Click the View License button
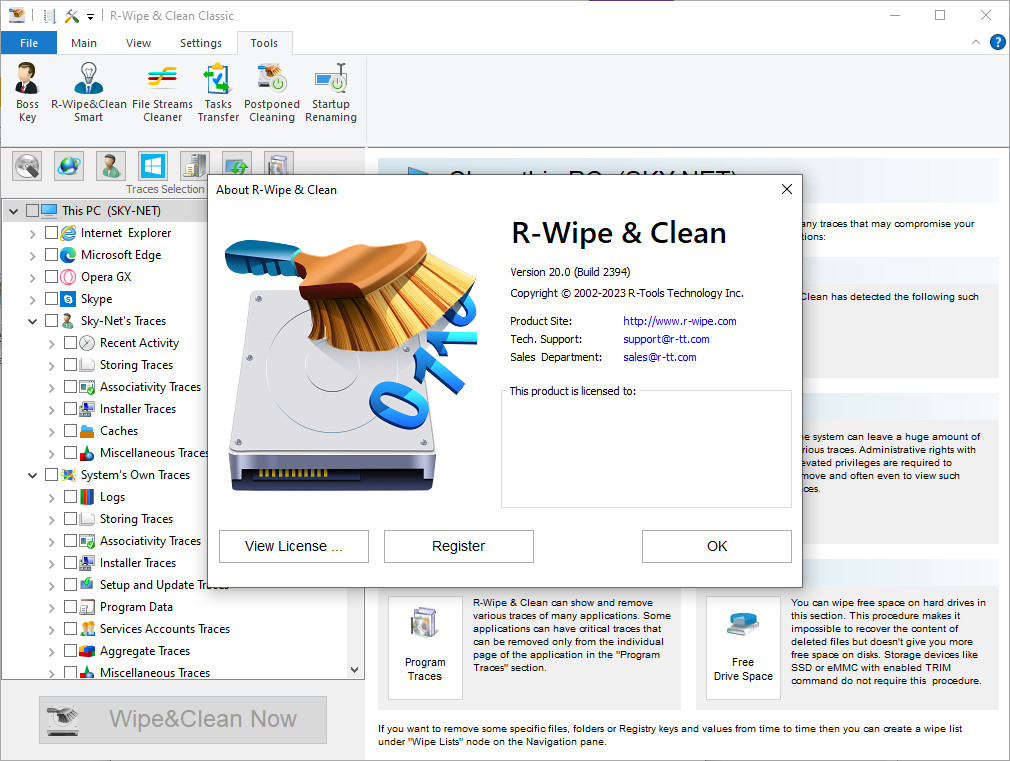Image resolution: width=1010 pixels, height=761 pixels. (x=294, y=546)
